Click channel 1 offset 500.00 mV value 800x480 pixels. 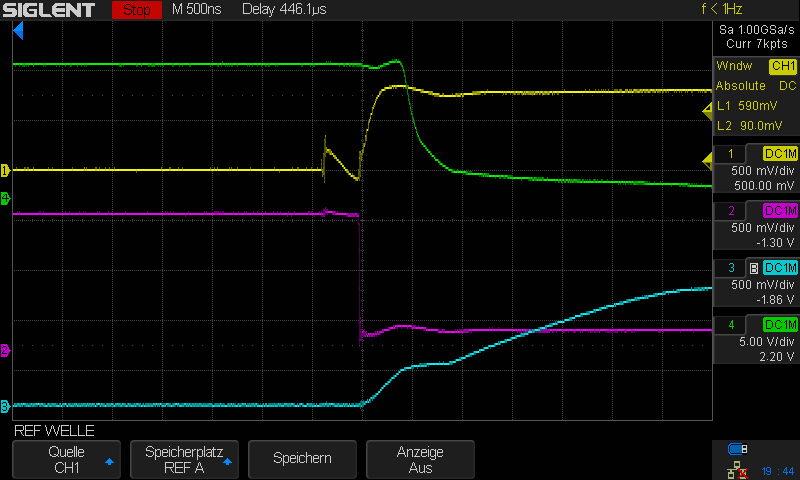point(764,186)
